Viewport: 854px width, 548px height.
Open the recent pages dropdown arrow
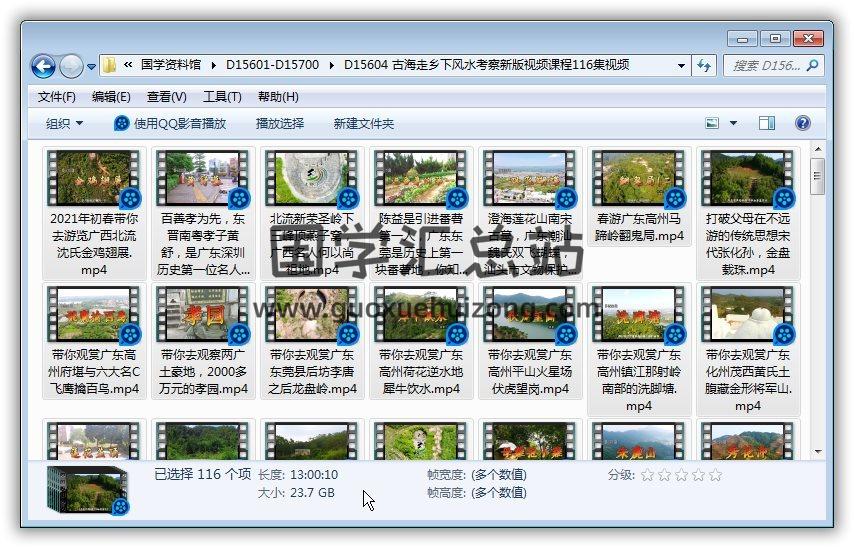click(91, 67)
